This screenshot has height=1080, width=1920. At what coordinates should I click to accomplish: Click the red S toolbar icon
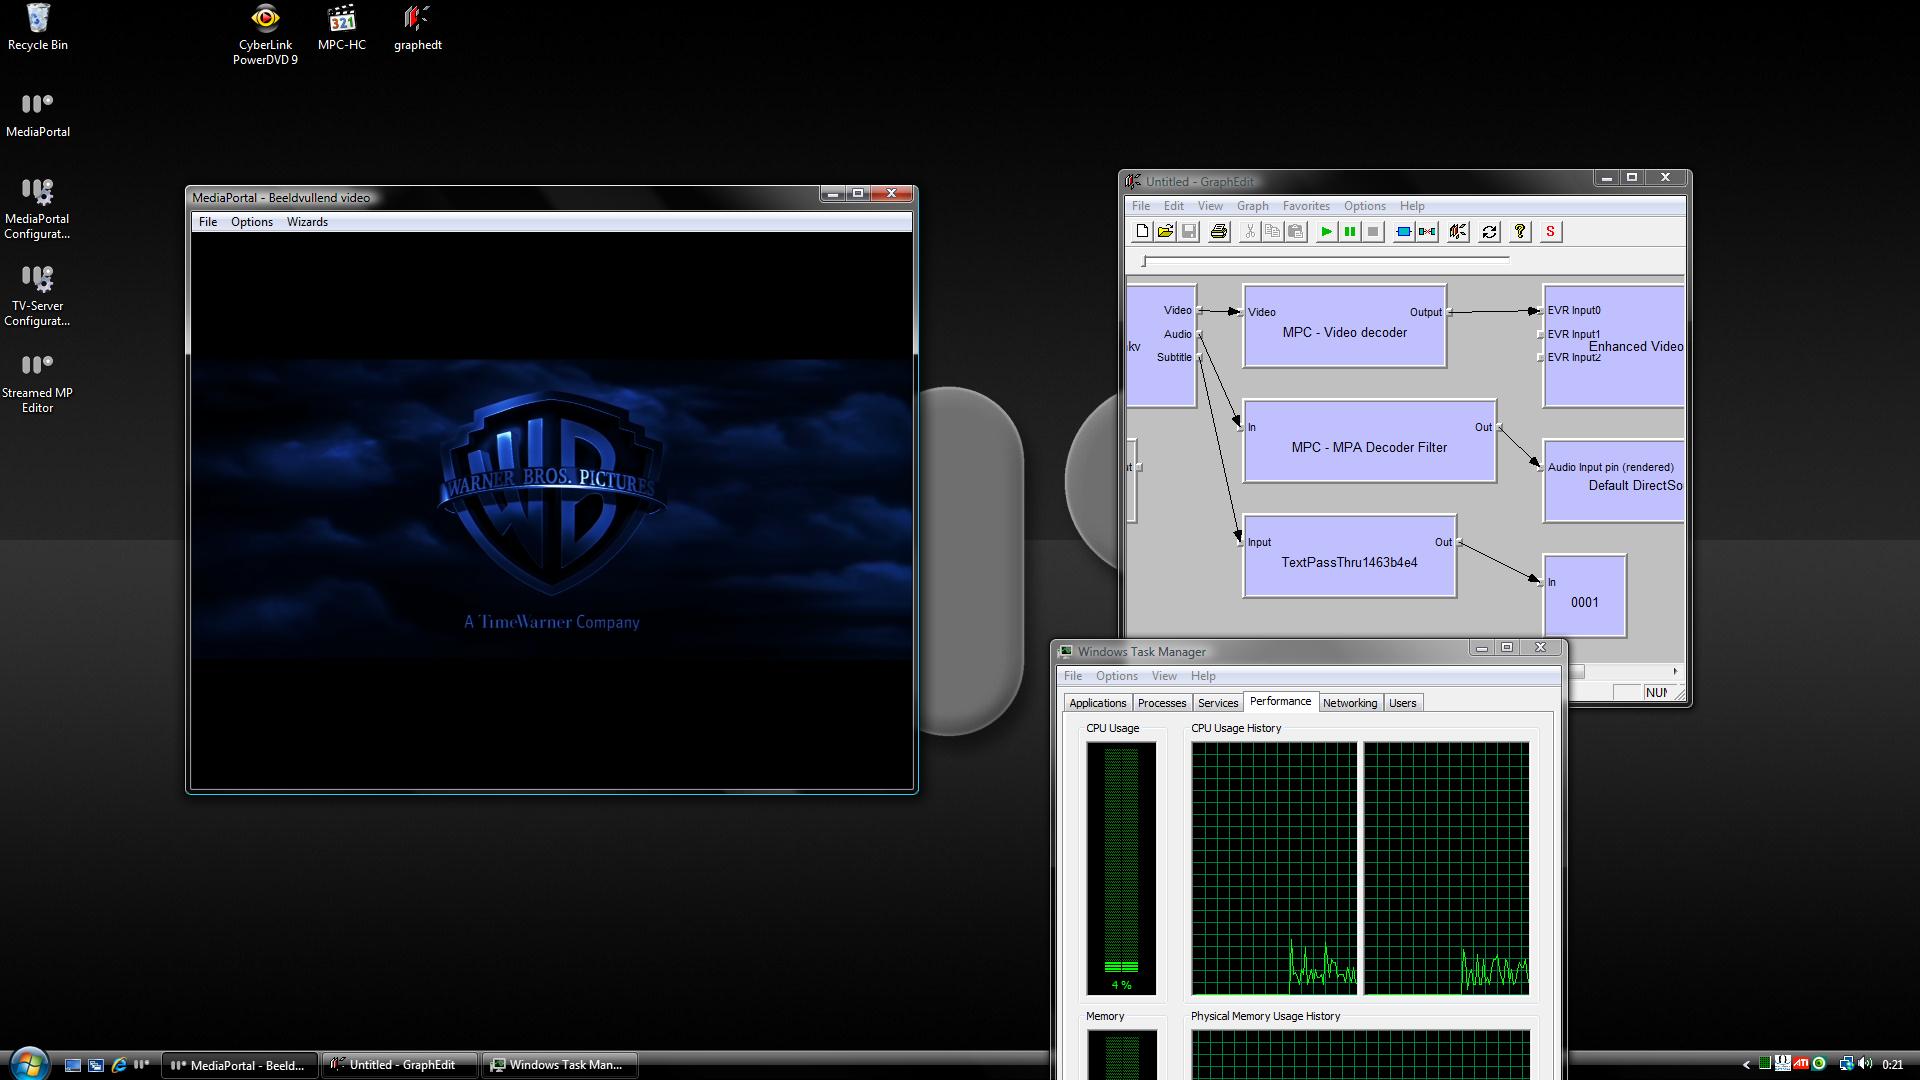(x=1550, y=232)
